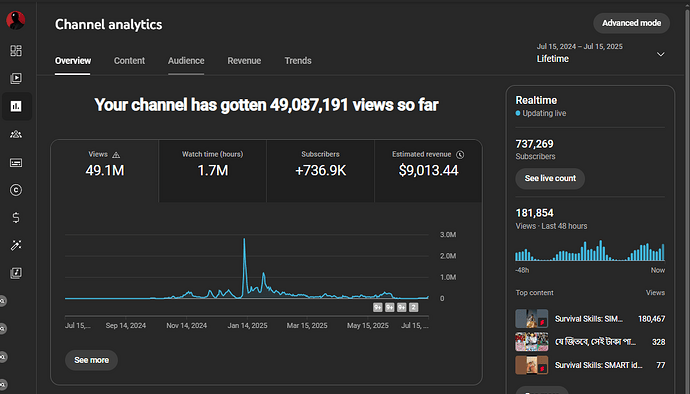Open the Content videos sidebar icon
The image size is (690, 394).
(x=16, y=78)
